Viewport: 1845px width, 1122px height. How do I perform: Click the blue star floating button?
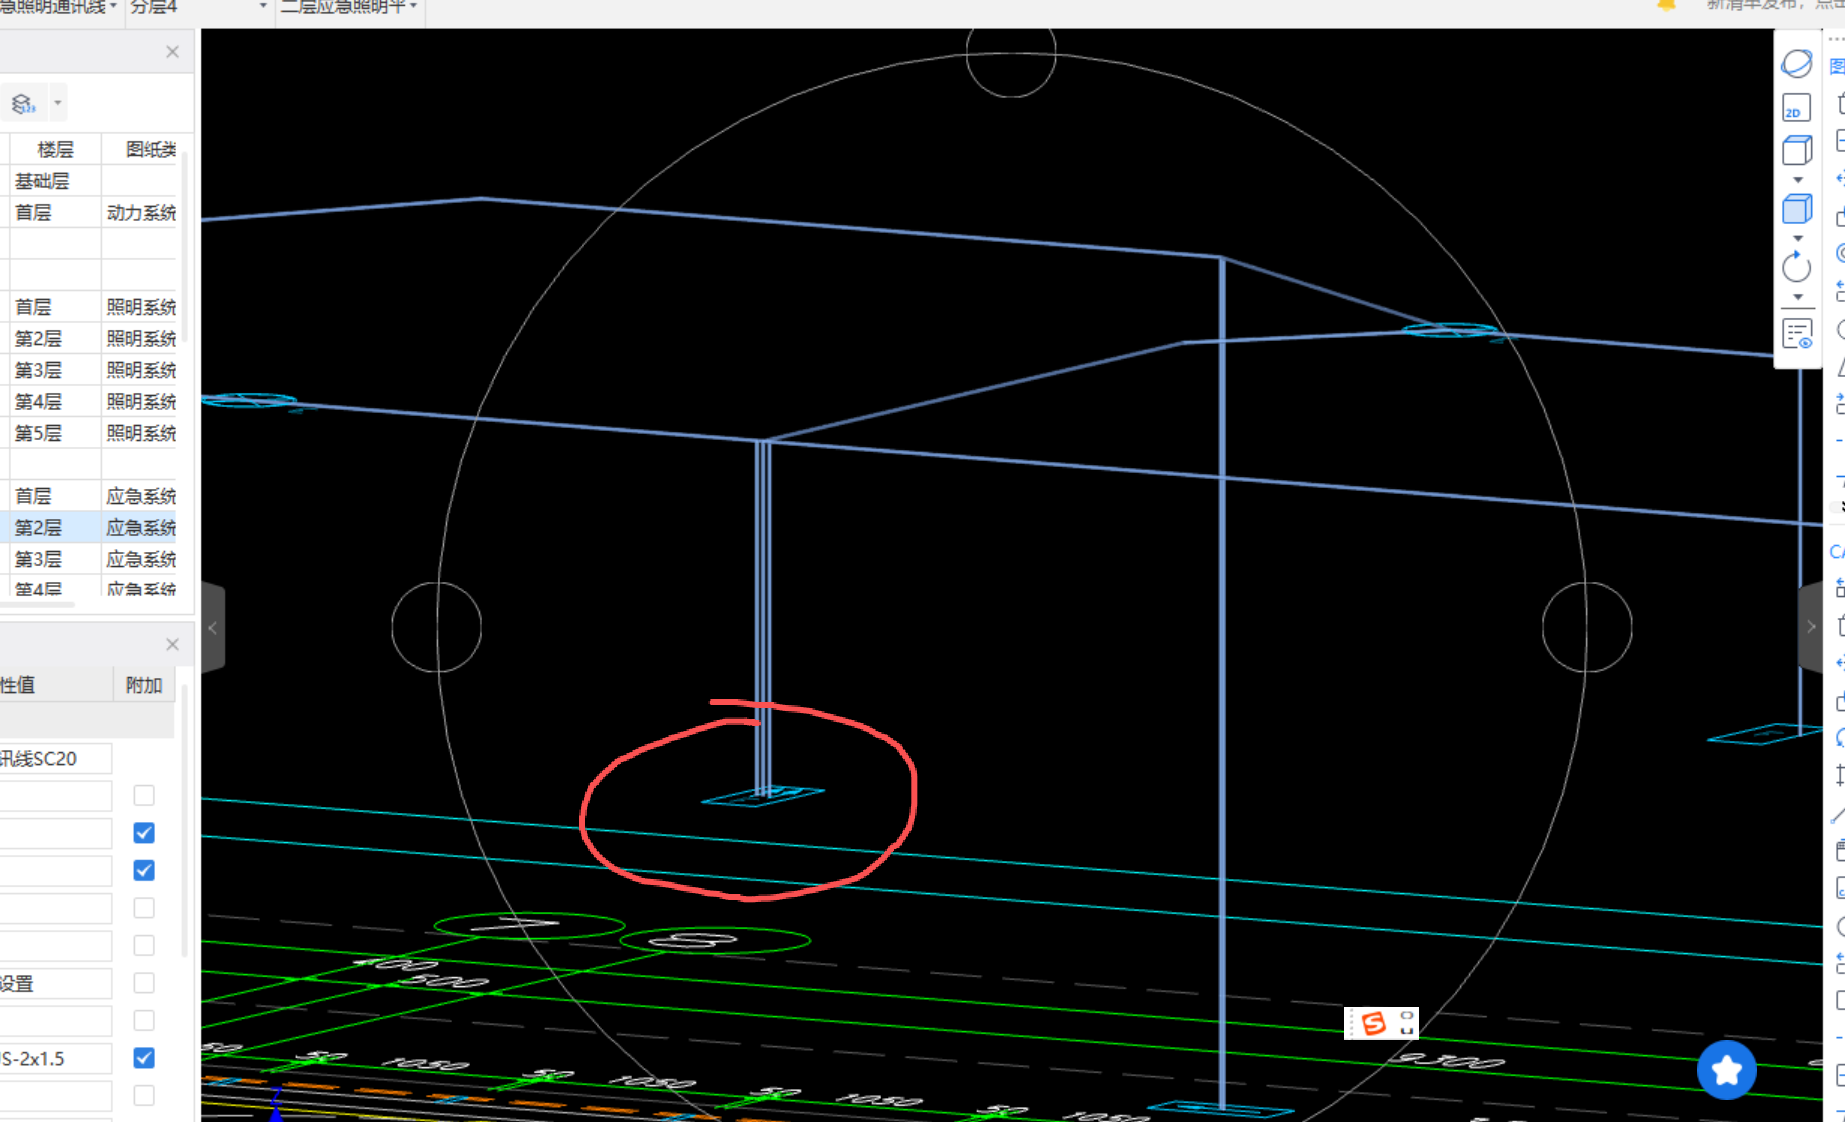[1726, 1070]
